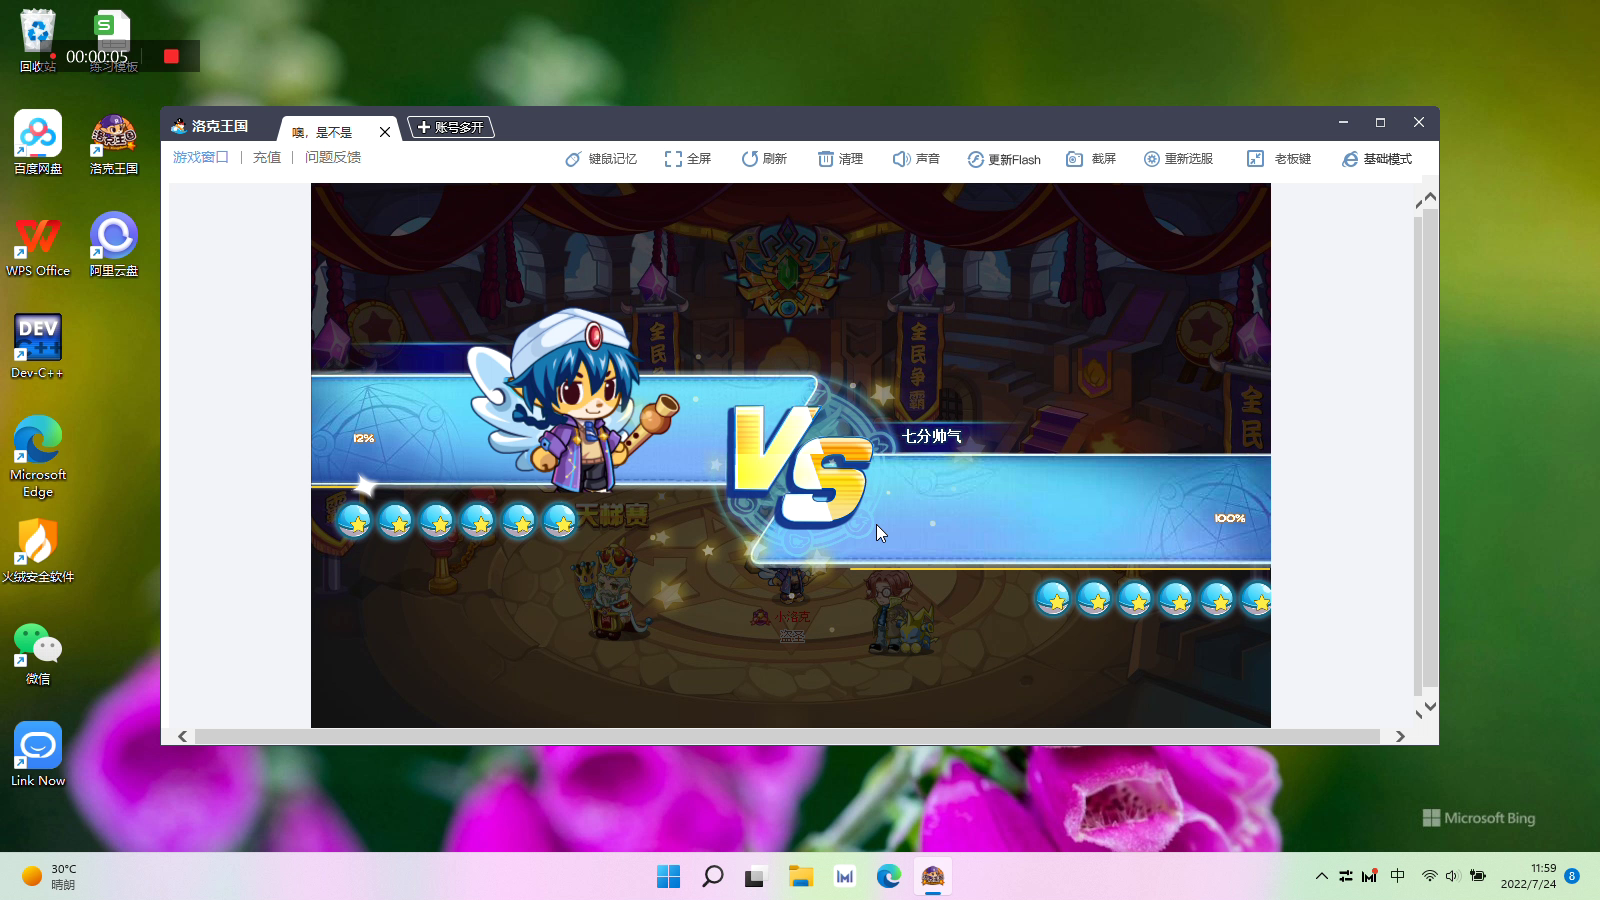Image resolution: width=1600 pixels, height=900 pixels.
Task: Choose 更新Flash in toolbar
Action: [1004, 159]
